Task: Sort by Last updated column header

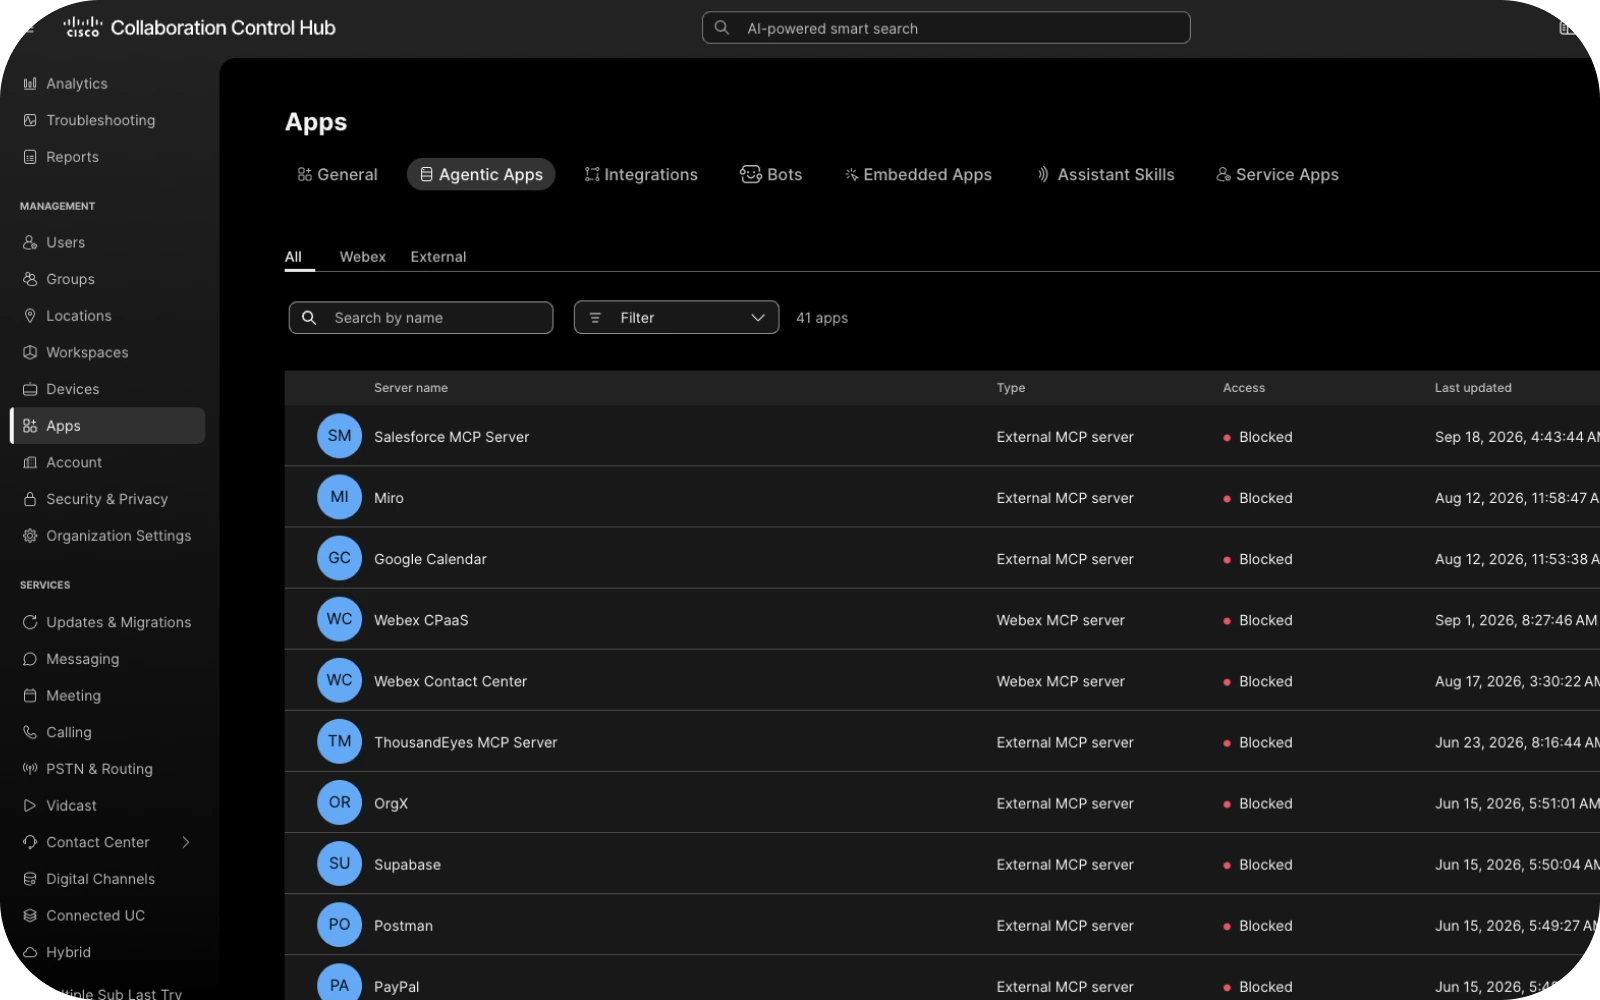Action: 1473,388
